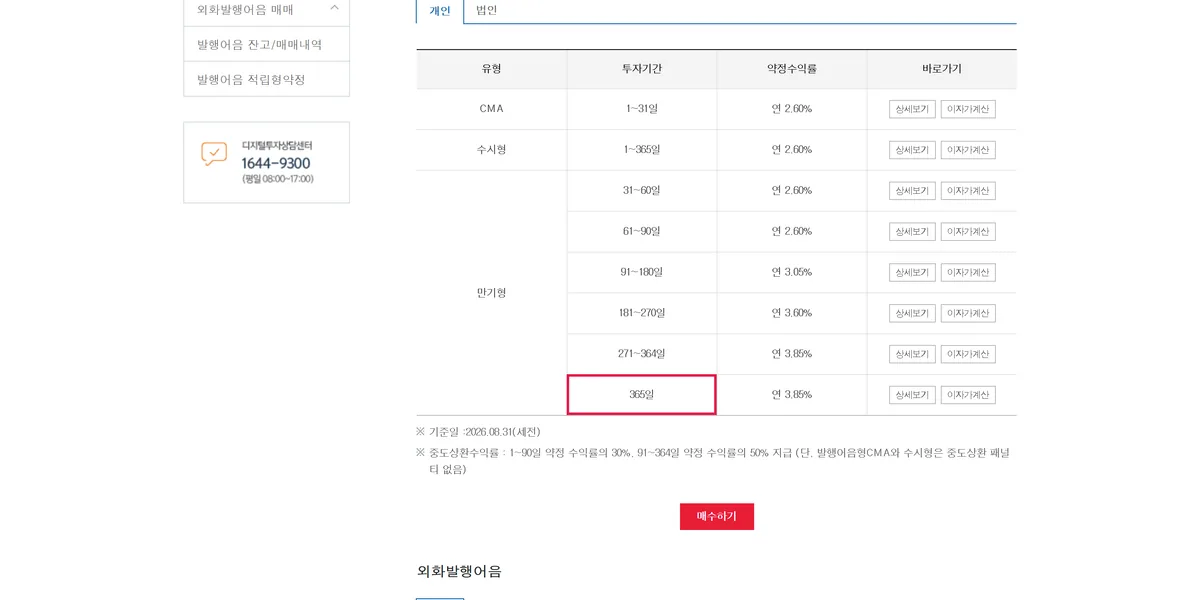Switch to the 법인 tab
The height and width of the screenshot is (600, 1200).
coord(487,11)
